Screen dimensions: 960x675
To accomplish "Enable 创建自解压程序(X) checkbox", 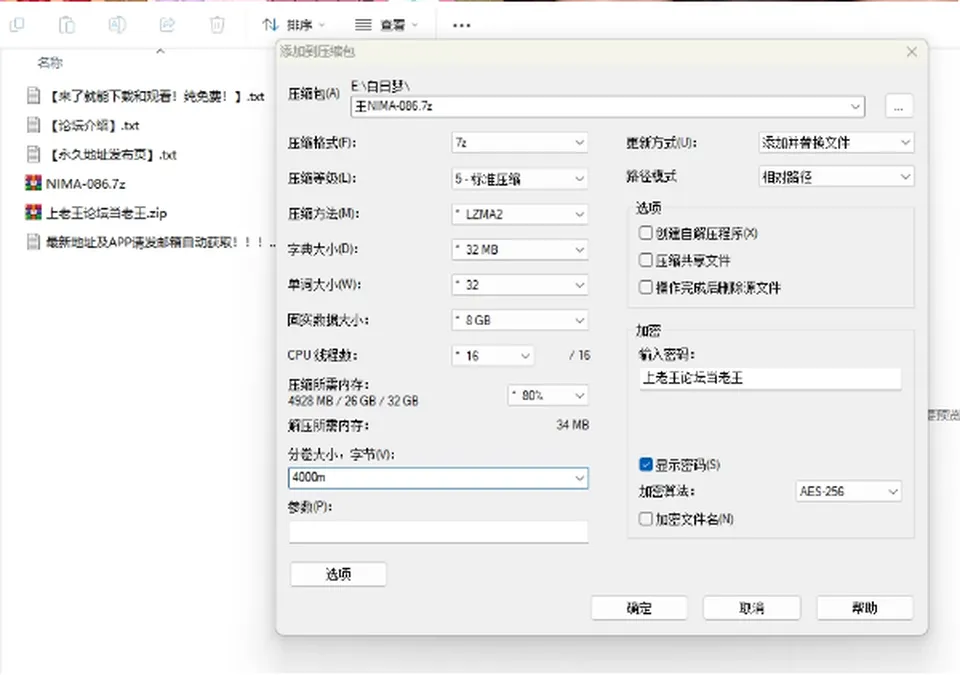I will [645, 233].
